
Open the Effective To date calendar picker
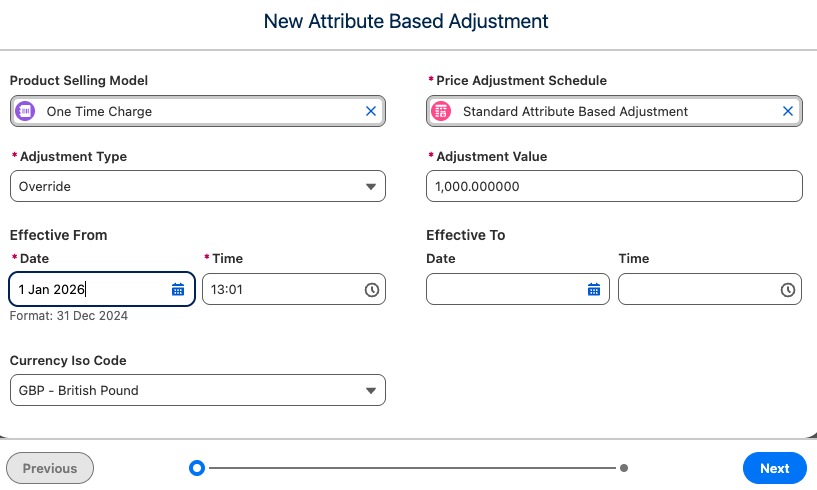594,289
